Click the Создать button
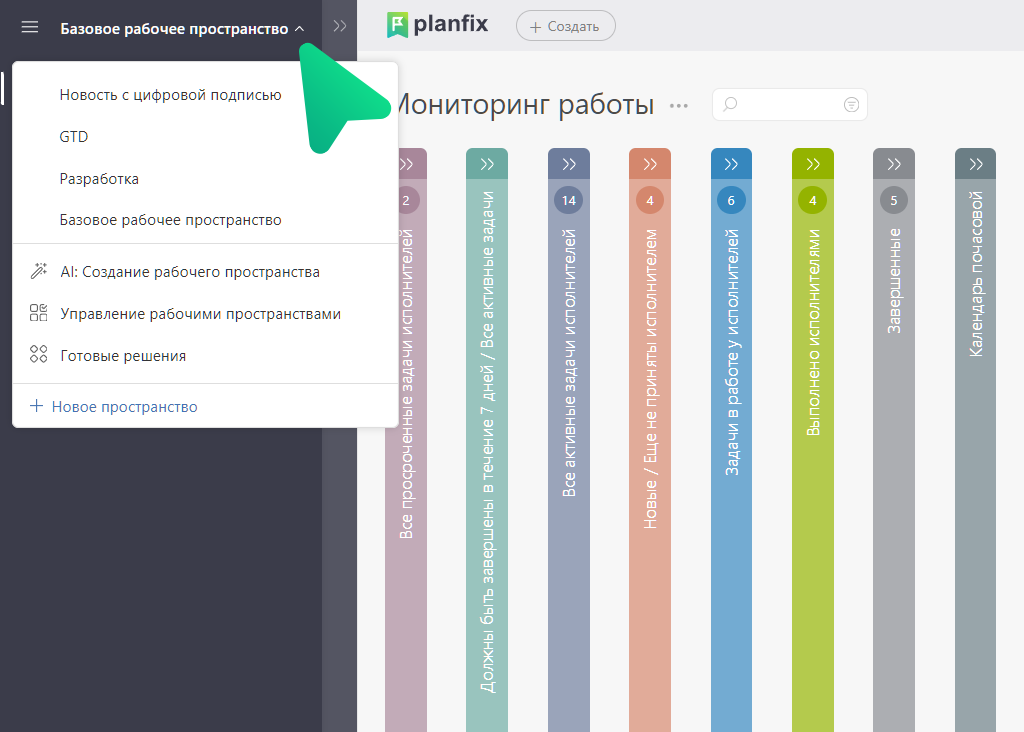1024x732 pixels. (x=566, y=26)
